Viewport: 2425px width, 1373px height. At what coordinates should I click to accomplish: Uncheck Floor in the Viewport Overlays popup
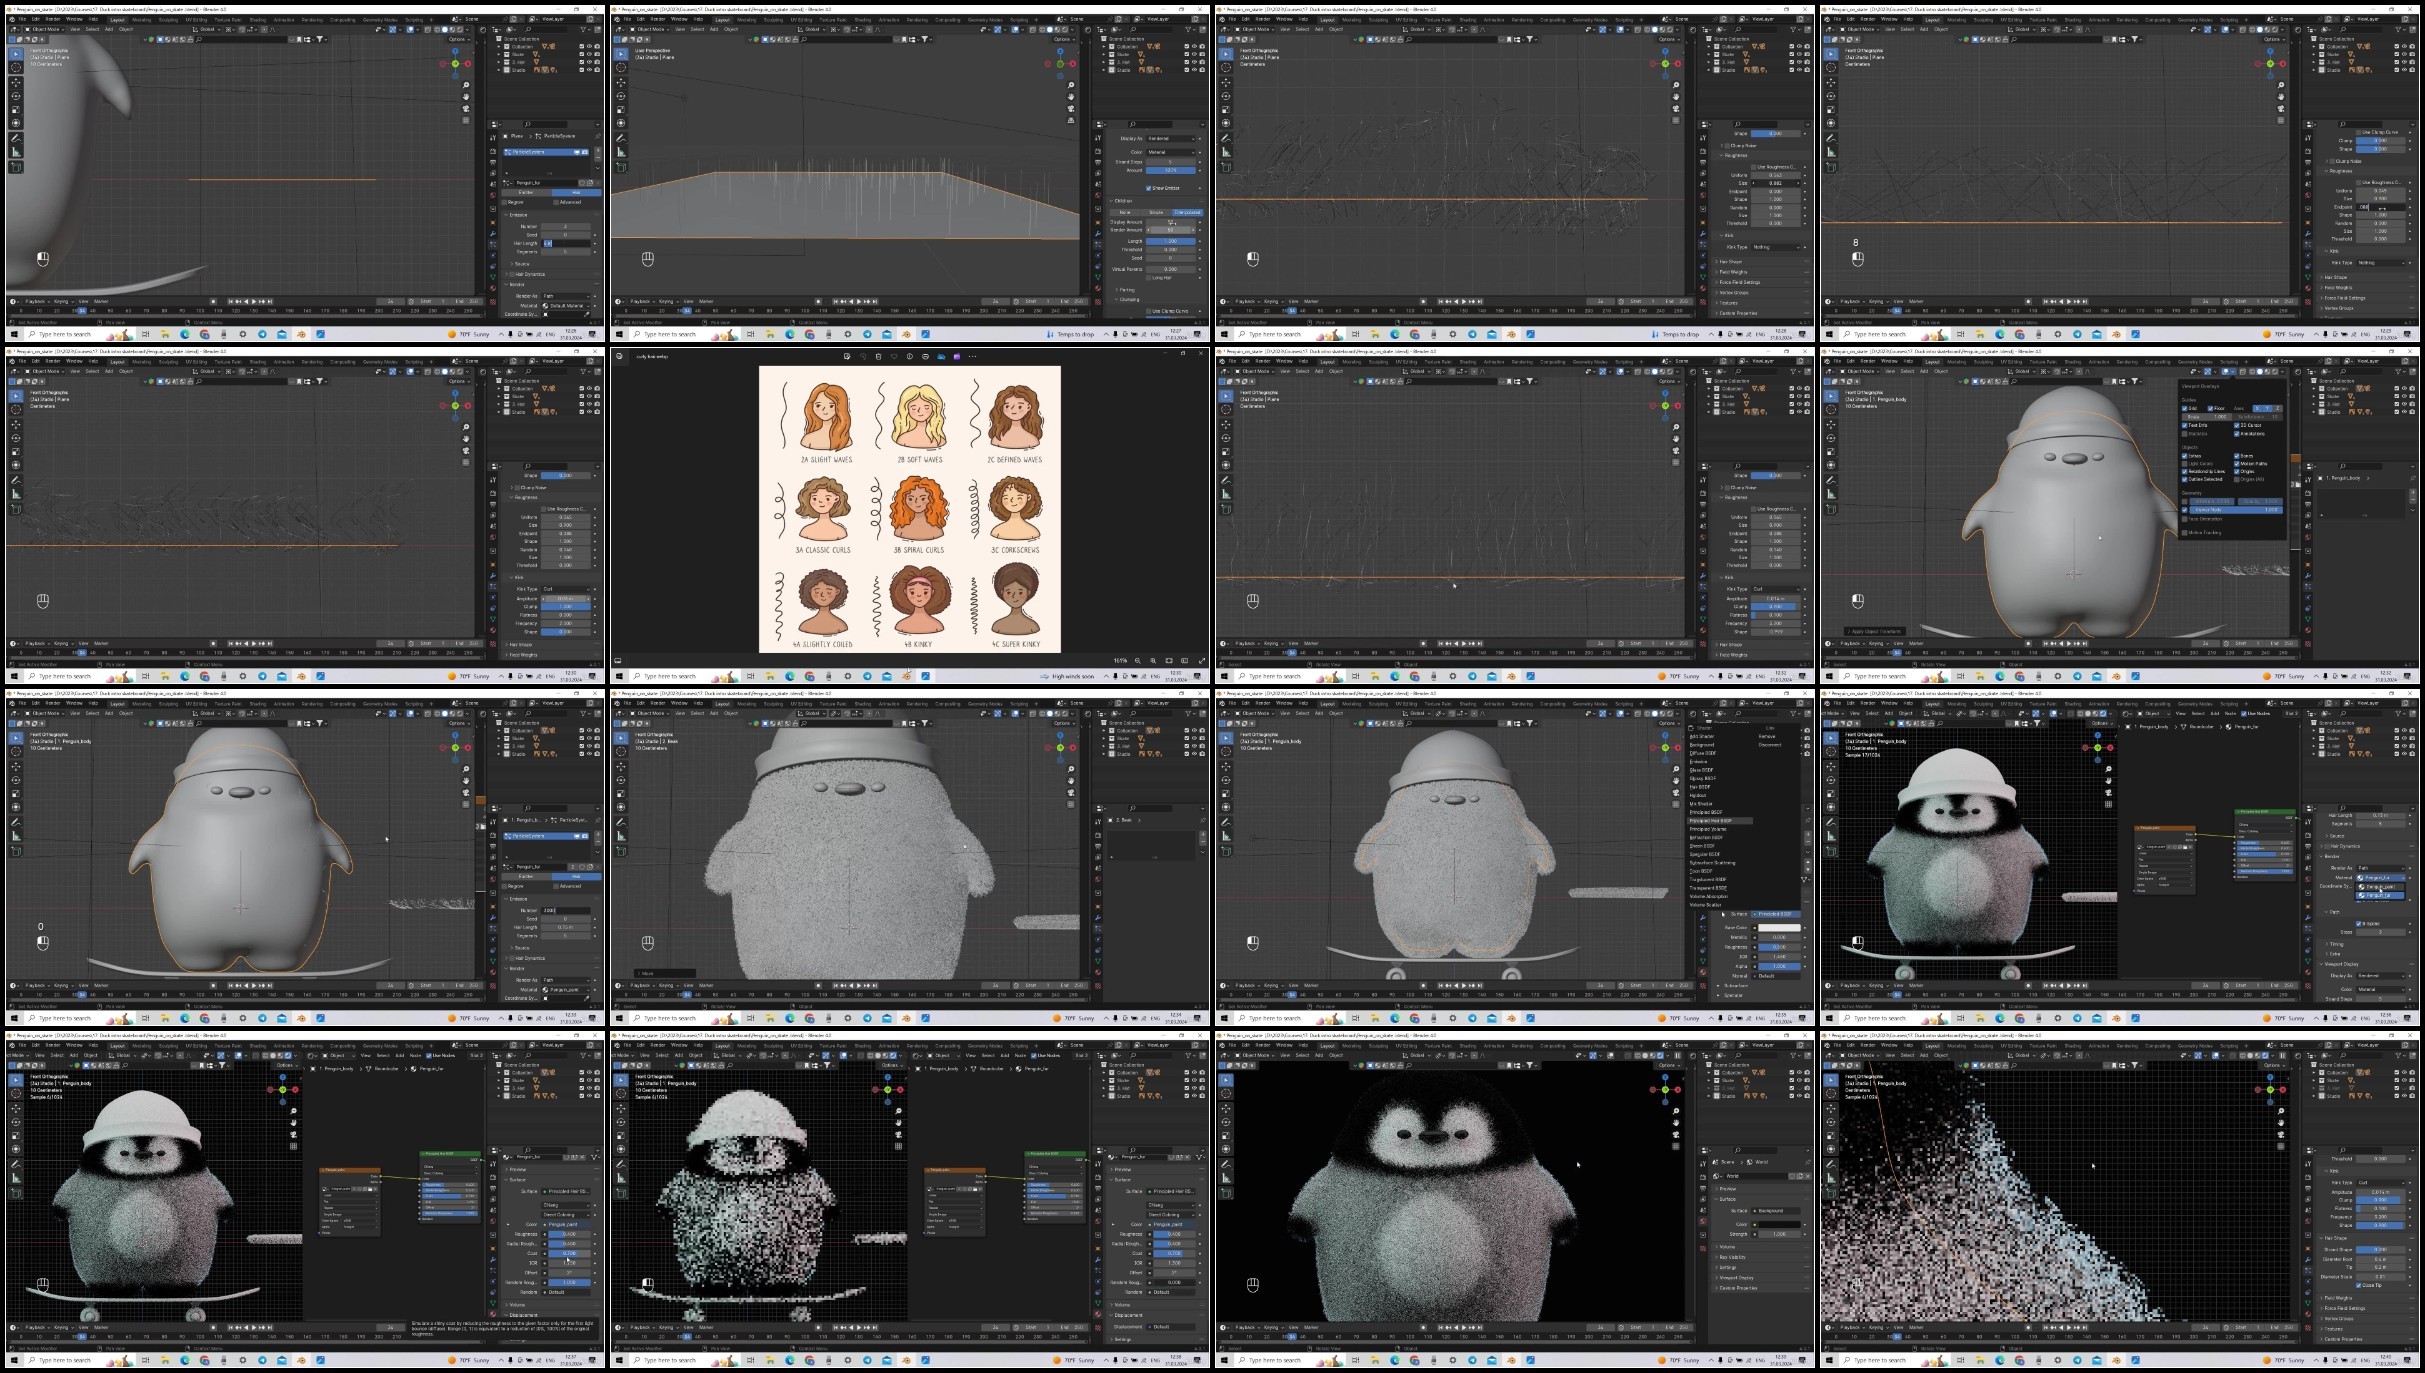[x=2210, y=408]
